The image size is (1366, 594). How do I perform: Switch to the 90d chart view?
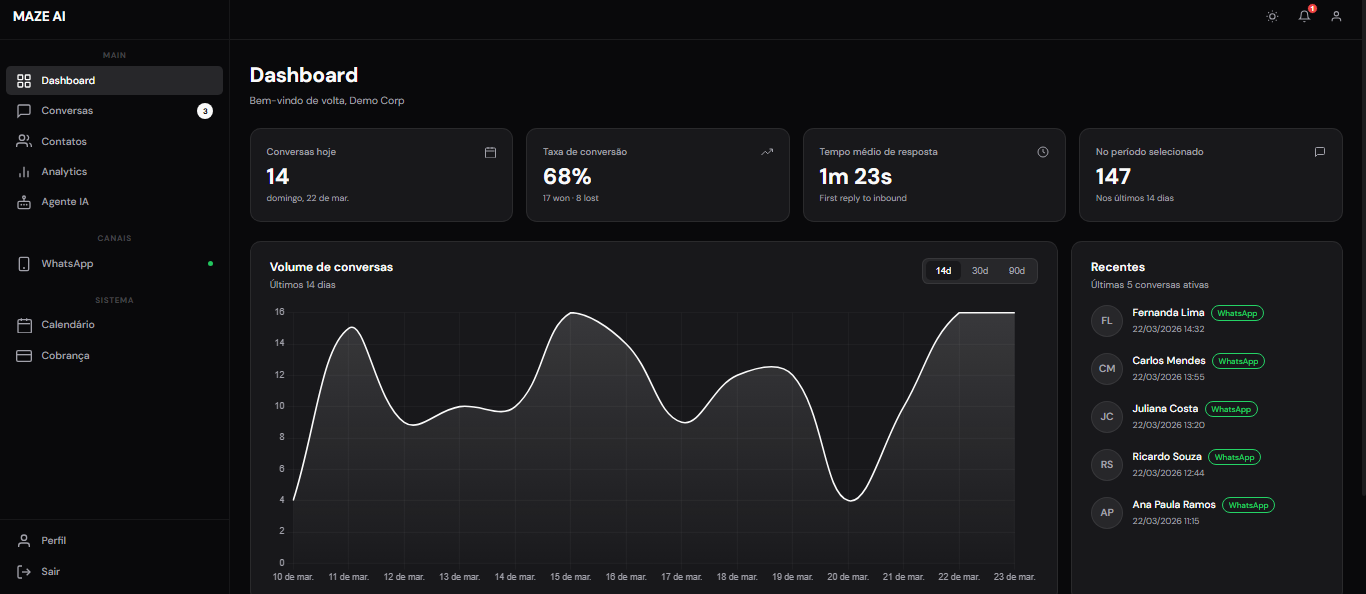pos(1016,270)
